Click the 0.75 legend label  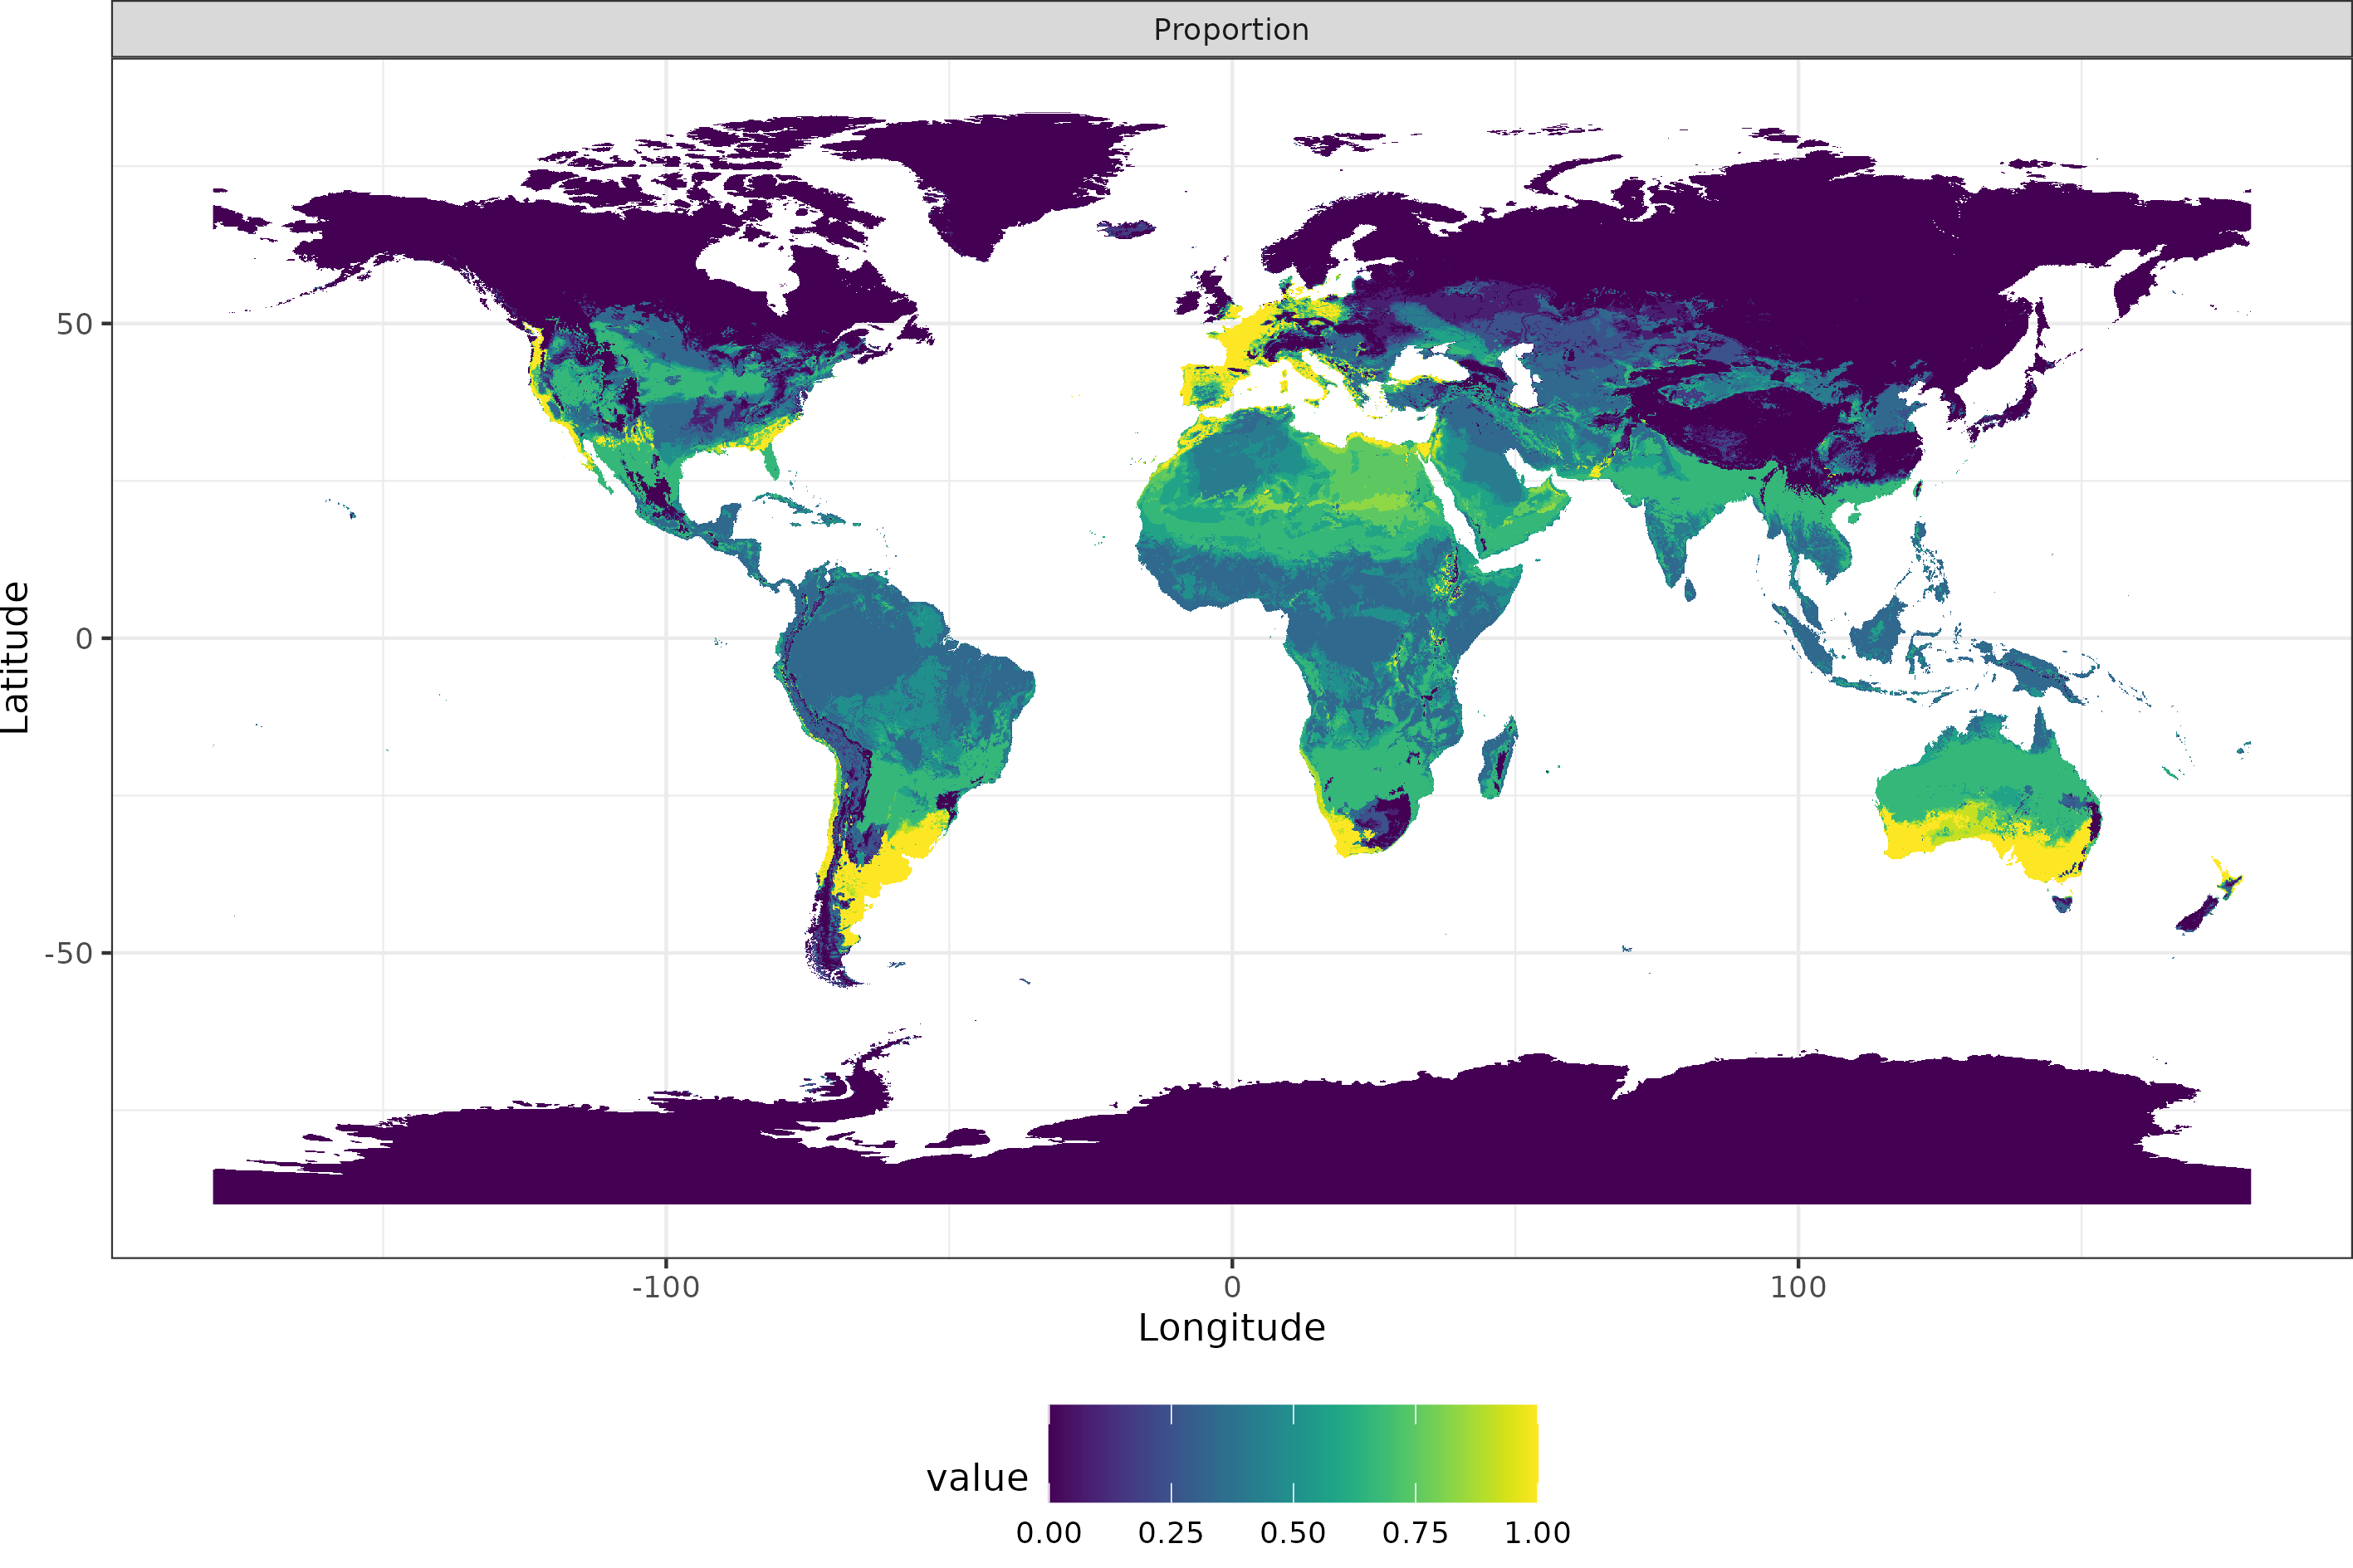(x=1414, y=1533)
